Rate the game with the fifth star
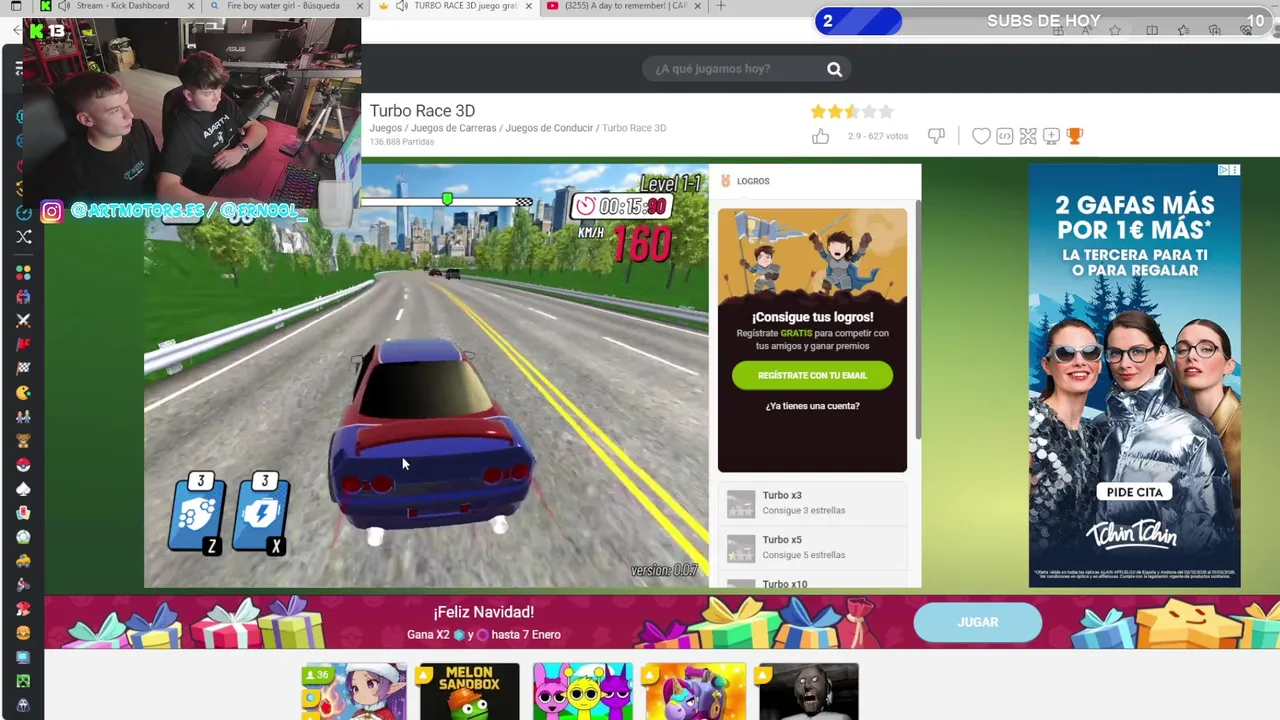 coord(885,112)
